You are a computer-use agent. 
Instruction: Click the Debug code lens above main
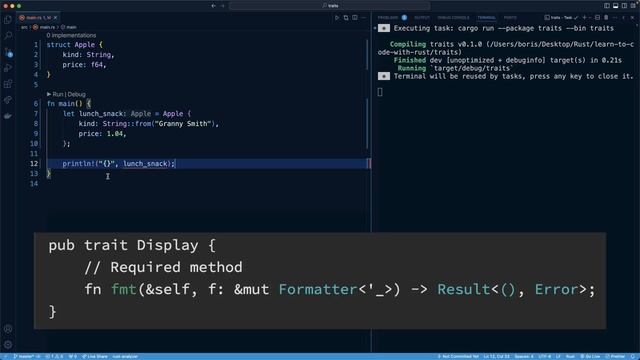click(77, 94)
